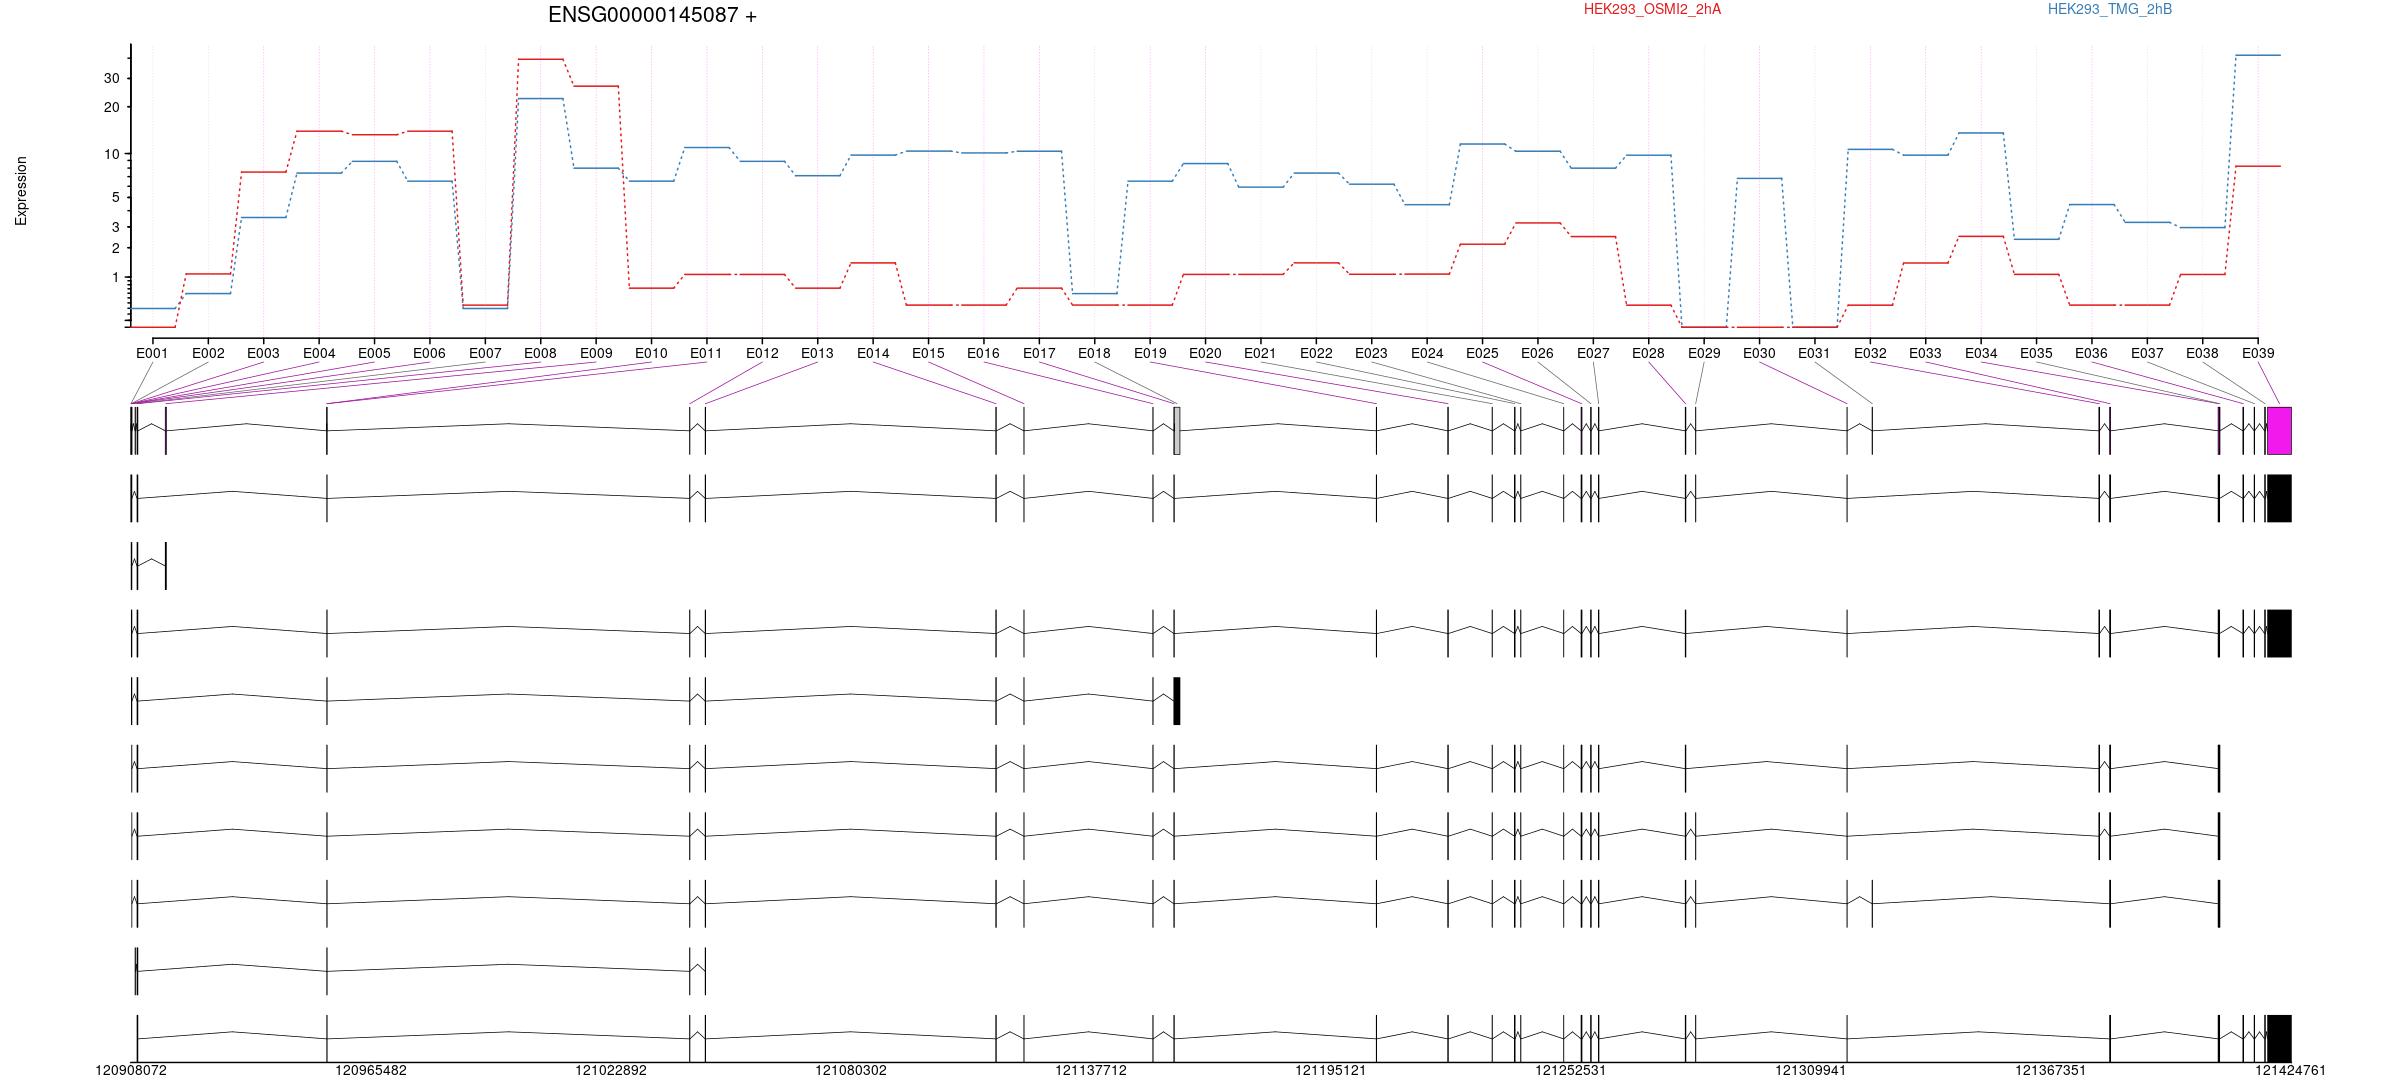Image resolution: width=2400 pixels, height=1090 pixels.
Task: Click exon label E030
Action: pyautogui.click(x=1759, y=353)
